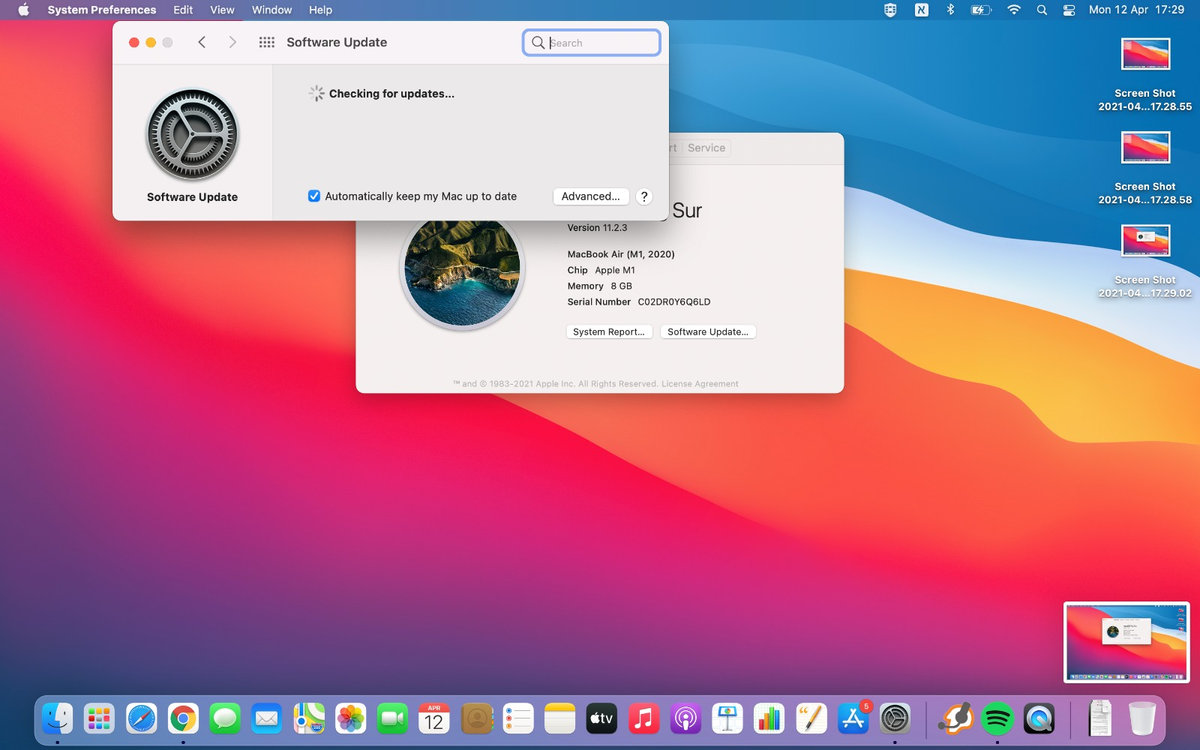Open Music from the Dock
This screenshot has width=1200, height=750.
click(643, 718)
